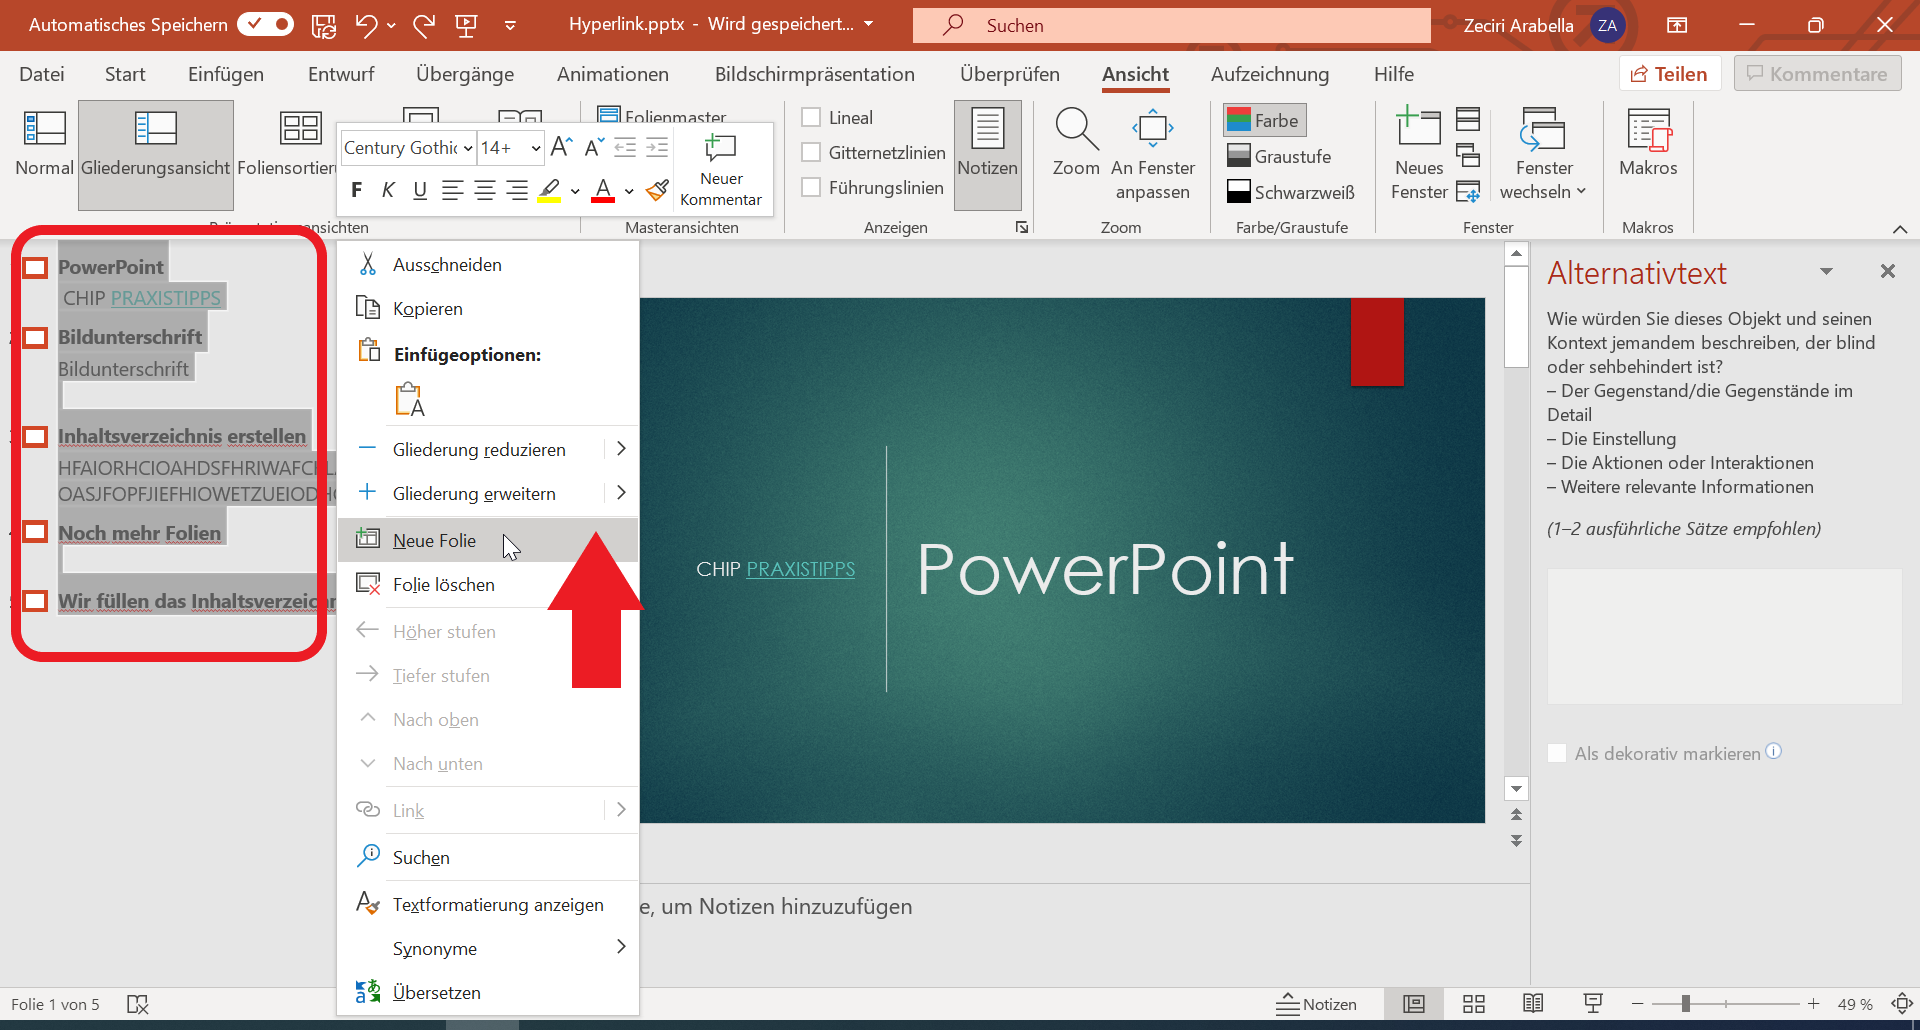Select Graustufe color mode
This screenshot has height=1030, width=1920.
coord(1279,156)
